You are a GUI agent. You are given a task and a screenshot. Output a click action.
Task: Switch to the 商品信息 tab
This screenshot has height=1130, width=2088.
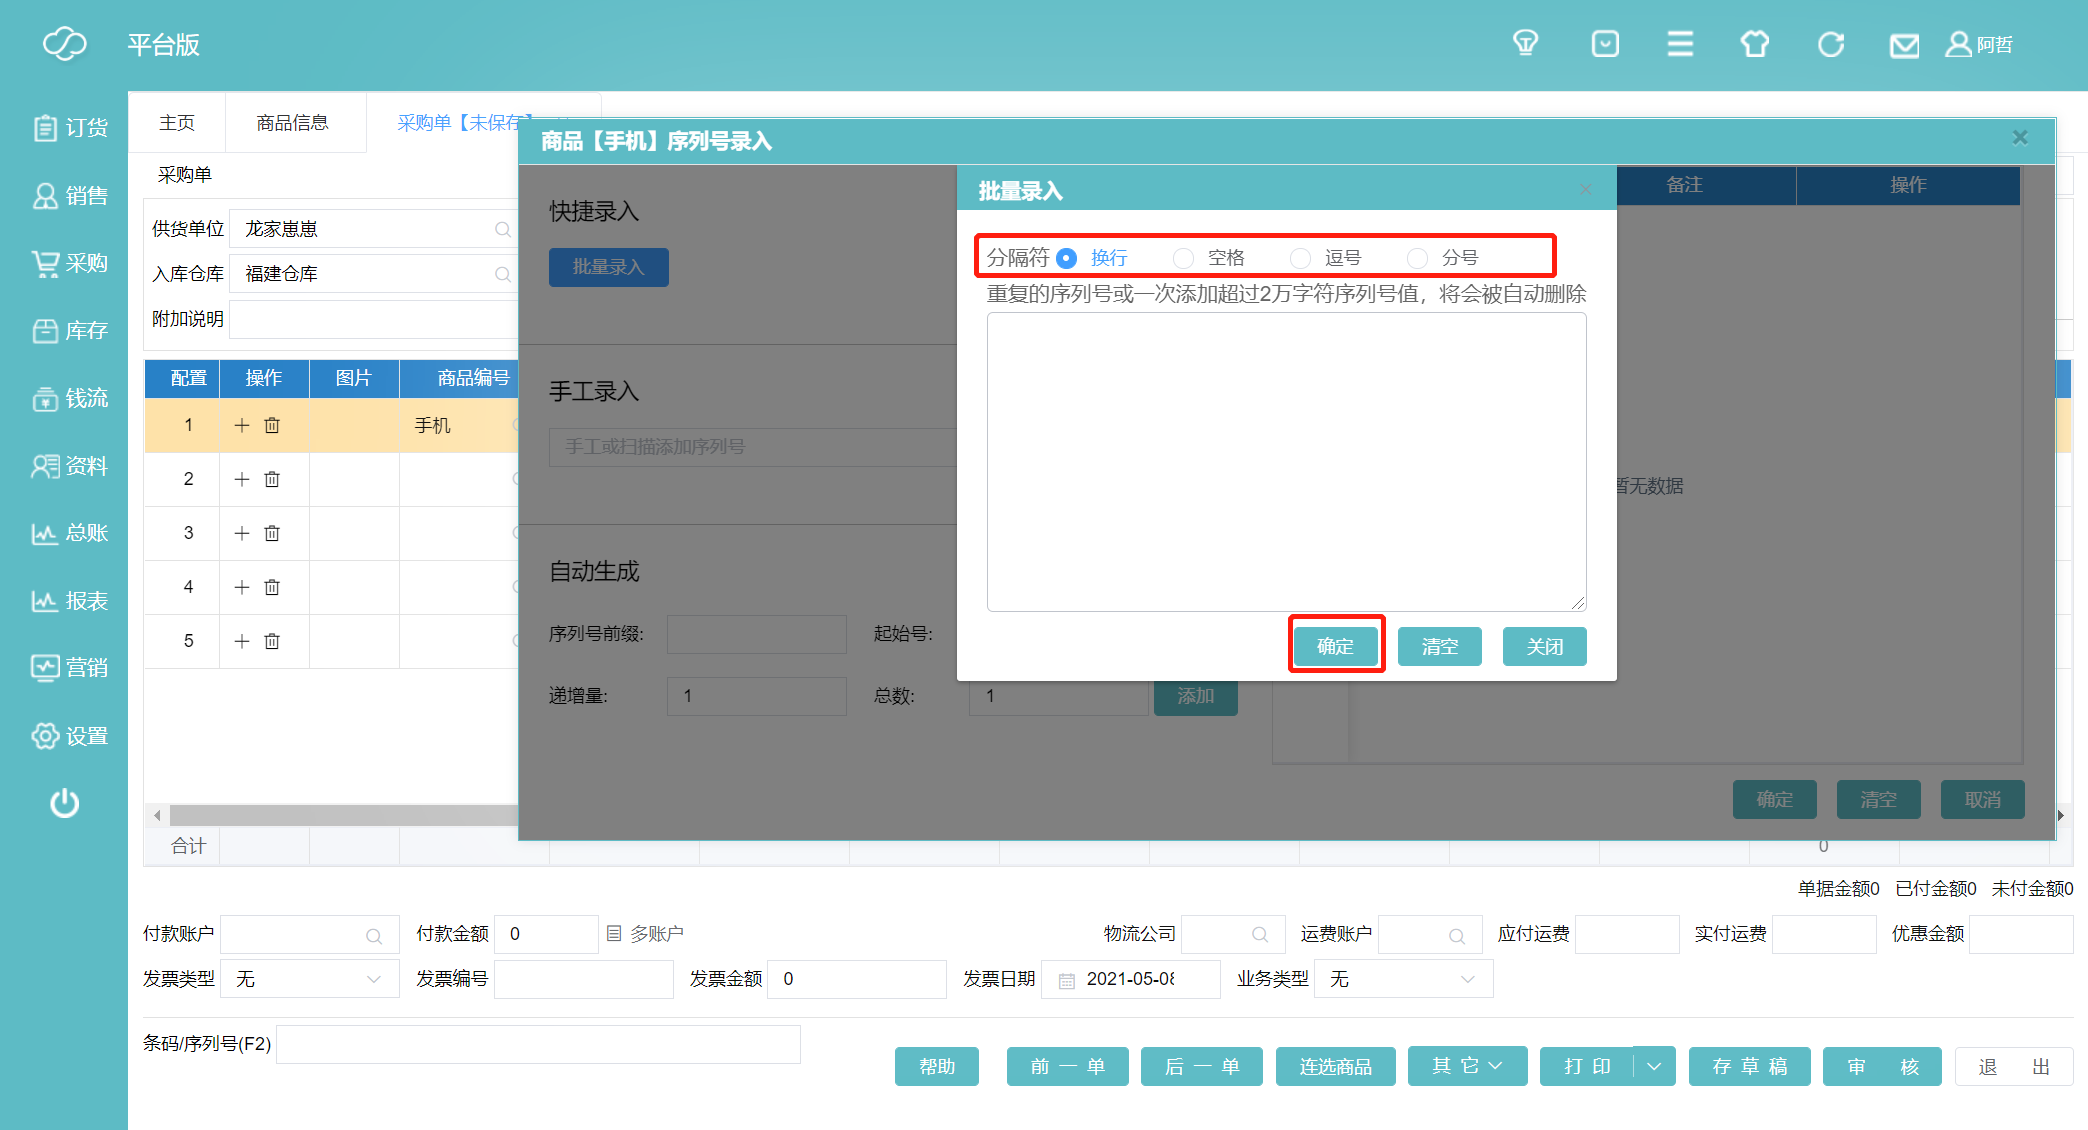click(x=292, y=123)
